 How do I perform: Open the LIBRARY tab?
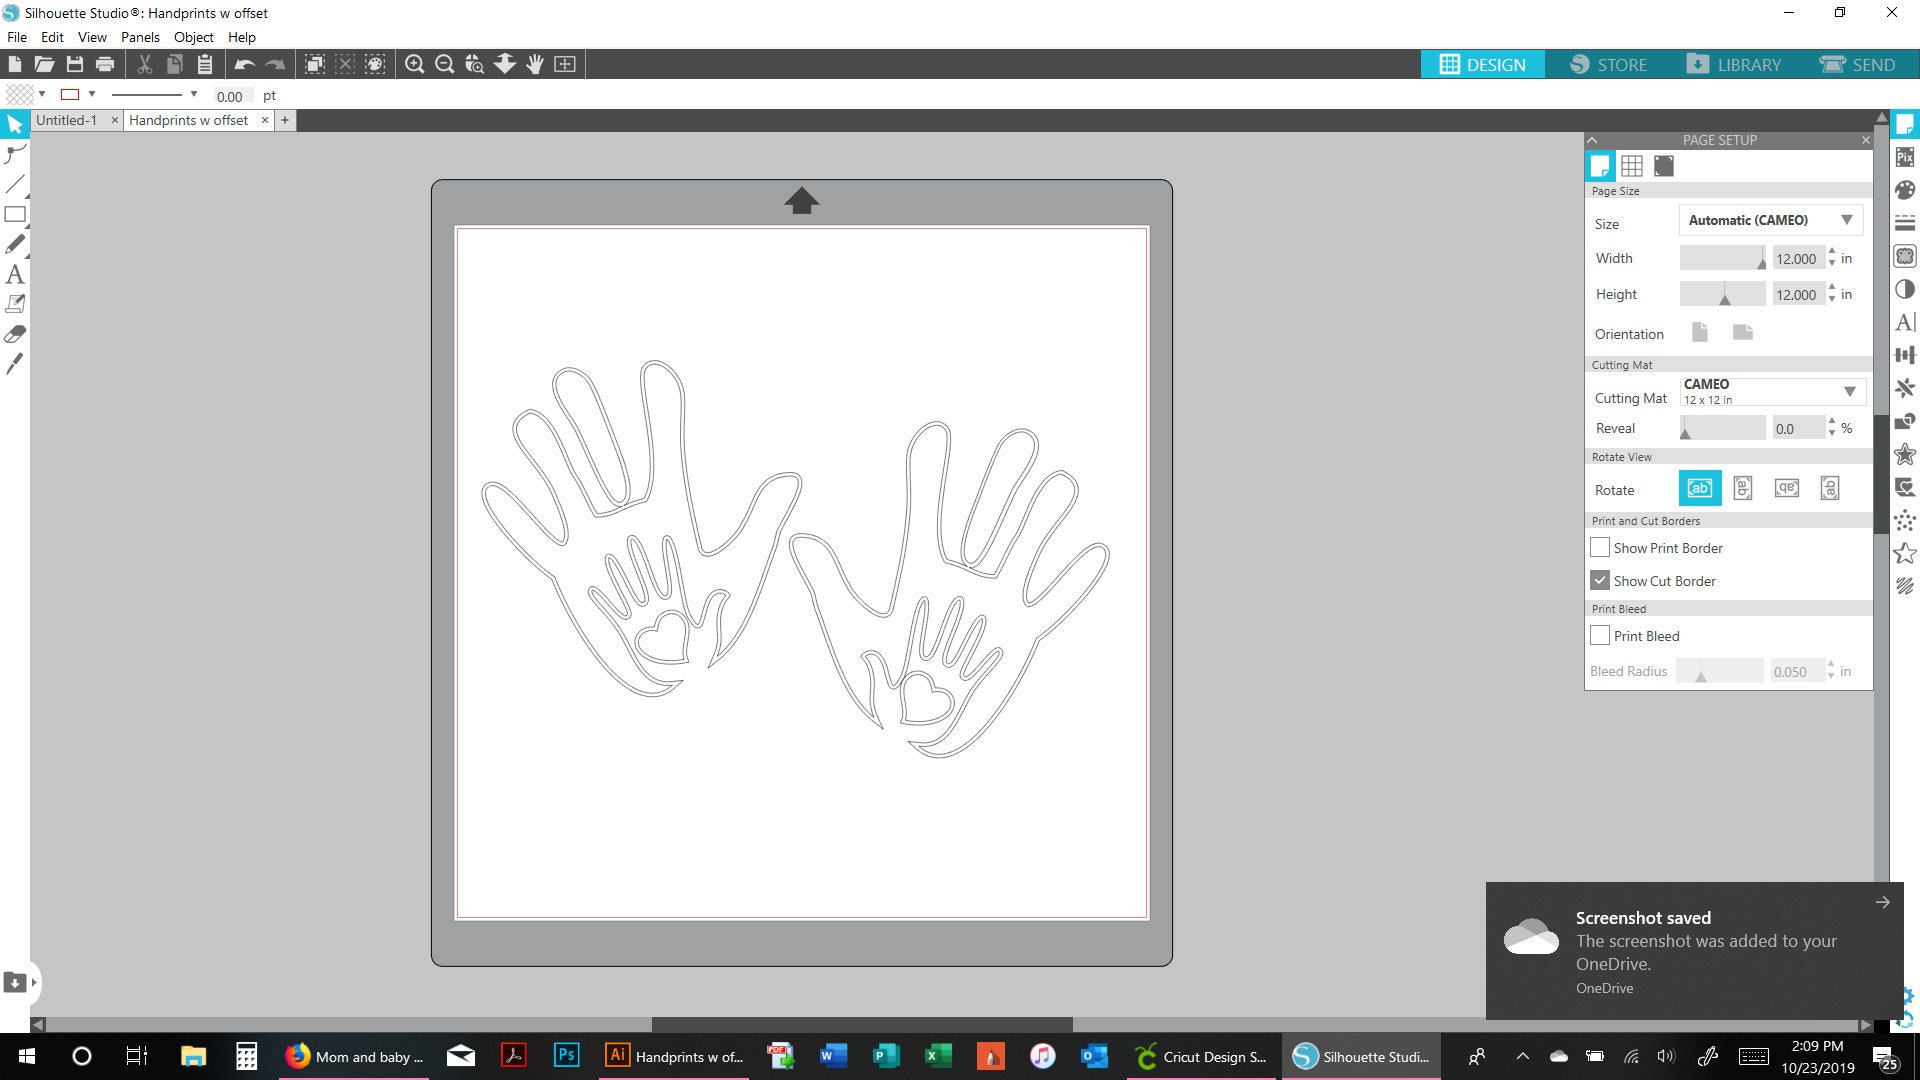1733,64
